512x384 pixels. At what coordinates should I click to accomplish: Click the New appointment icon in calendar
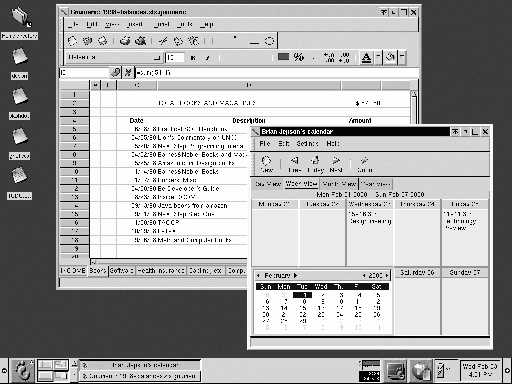click(266, 164)
